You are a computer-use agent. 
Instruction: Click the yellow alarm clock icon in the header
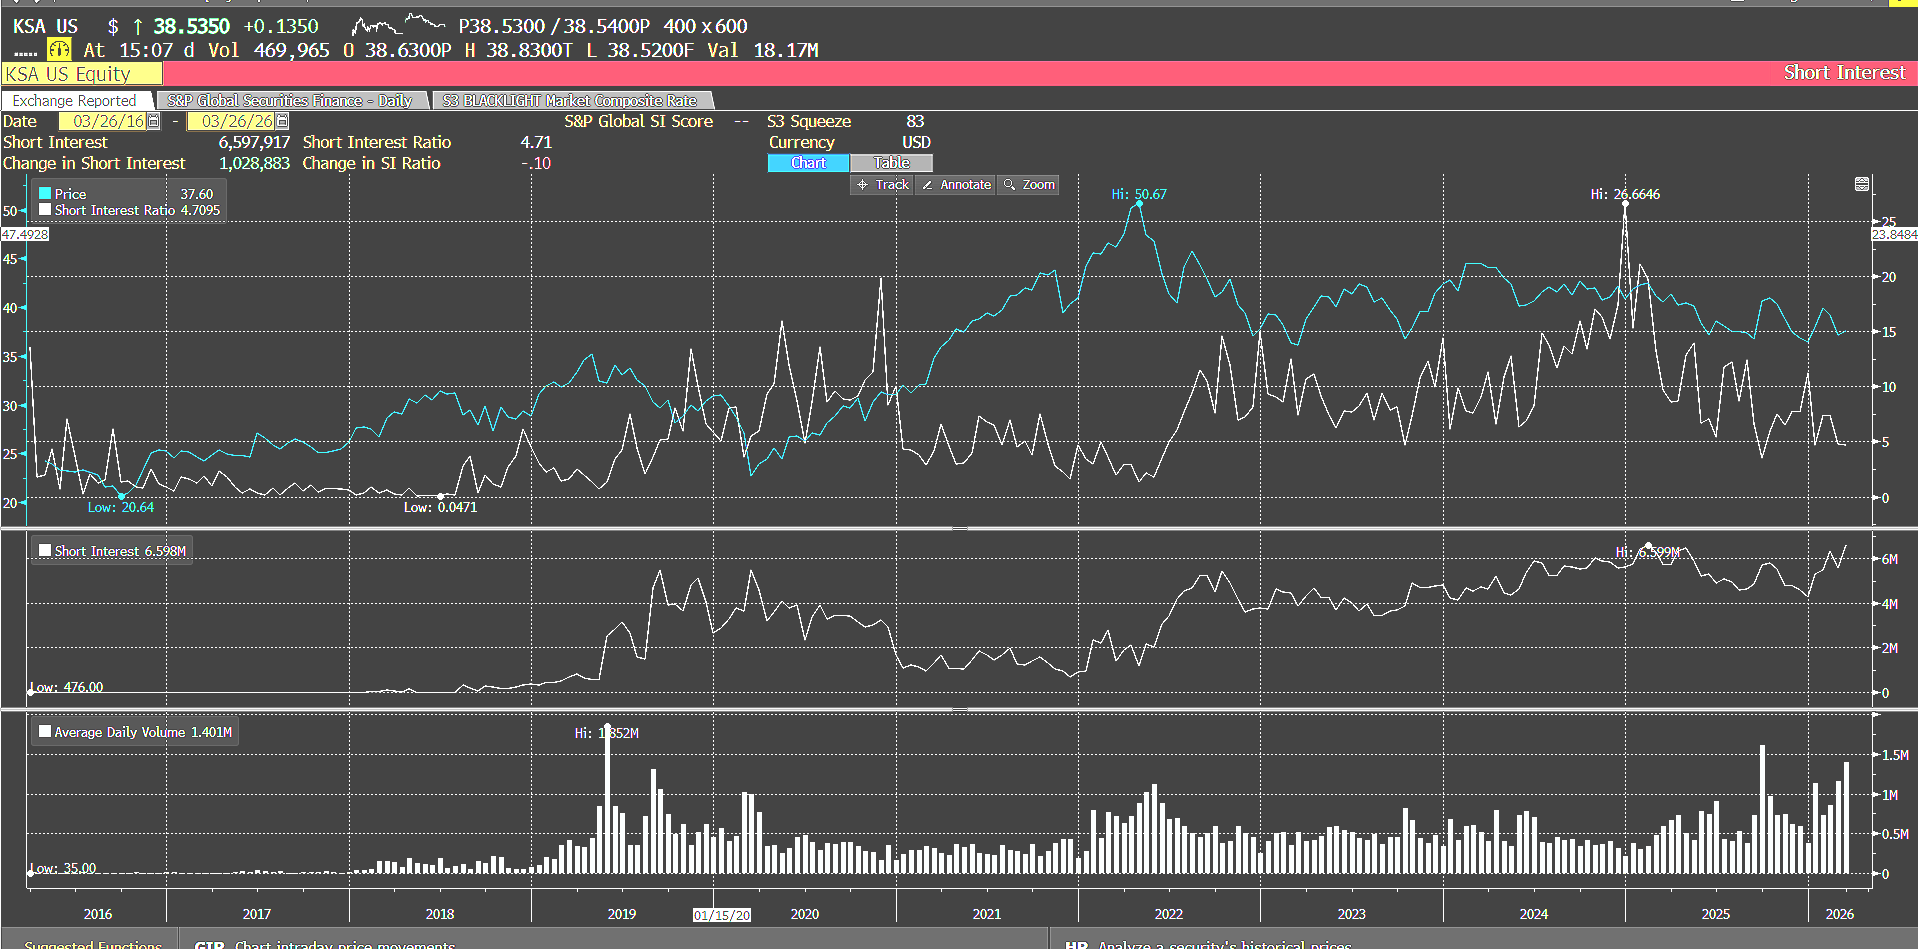[x=58, y=48]
